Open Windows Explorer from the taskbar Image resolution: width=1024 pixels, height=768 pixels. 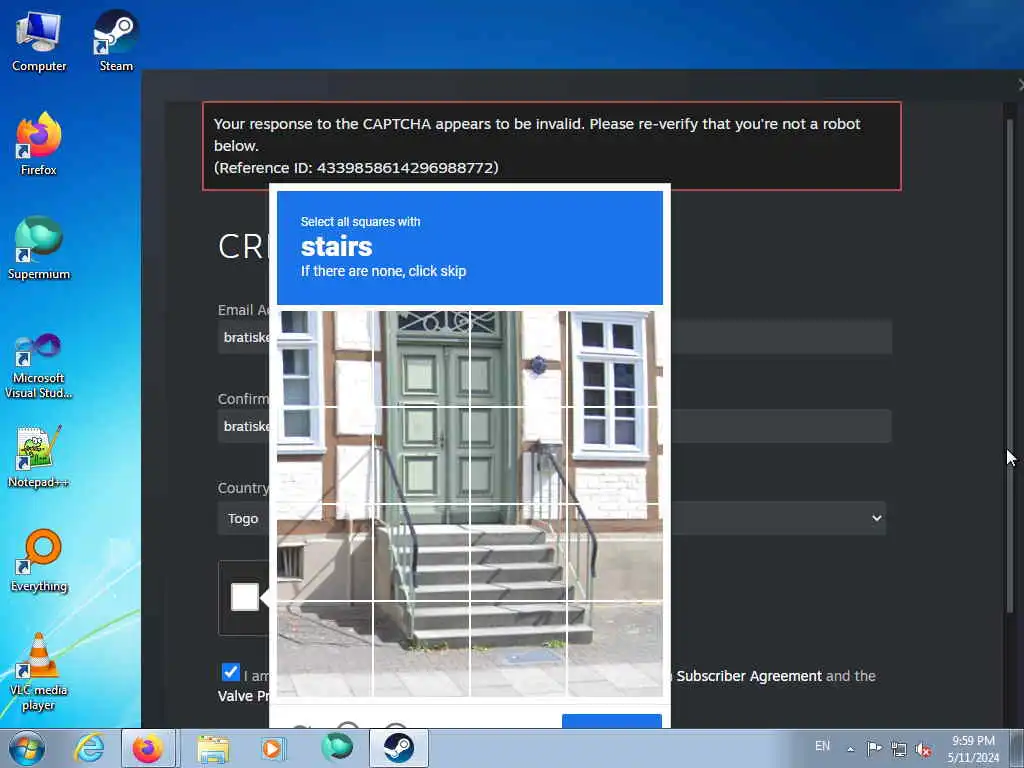point(213,748)
